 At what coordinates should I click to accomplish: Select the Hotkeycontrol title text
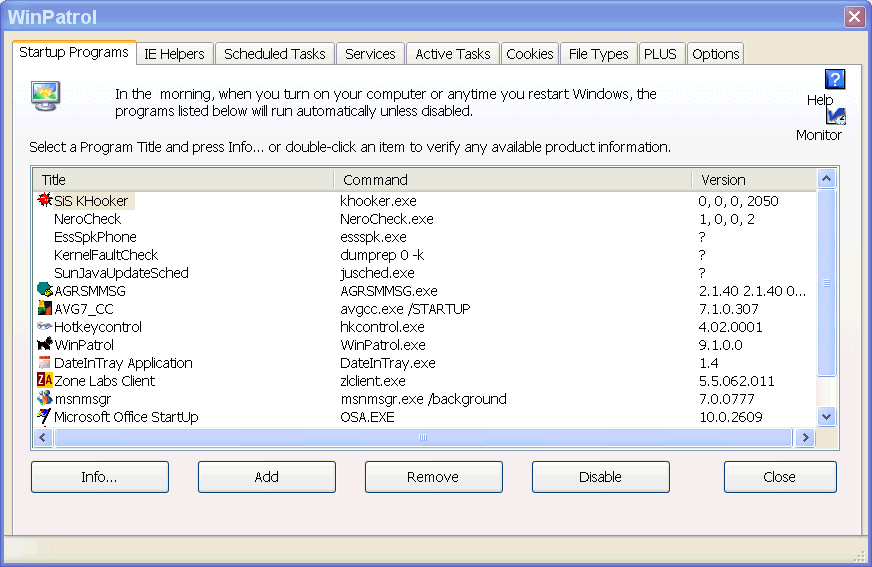98,327
